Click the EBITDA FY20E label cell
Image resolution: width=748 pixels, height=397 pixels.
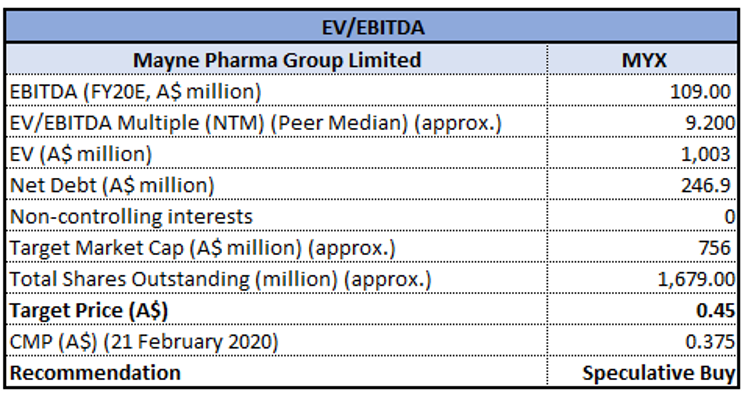tap(277, 91)
